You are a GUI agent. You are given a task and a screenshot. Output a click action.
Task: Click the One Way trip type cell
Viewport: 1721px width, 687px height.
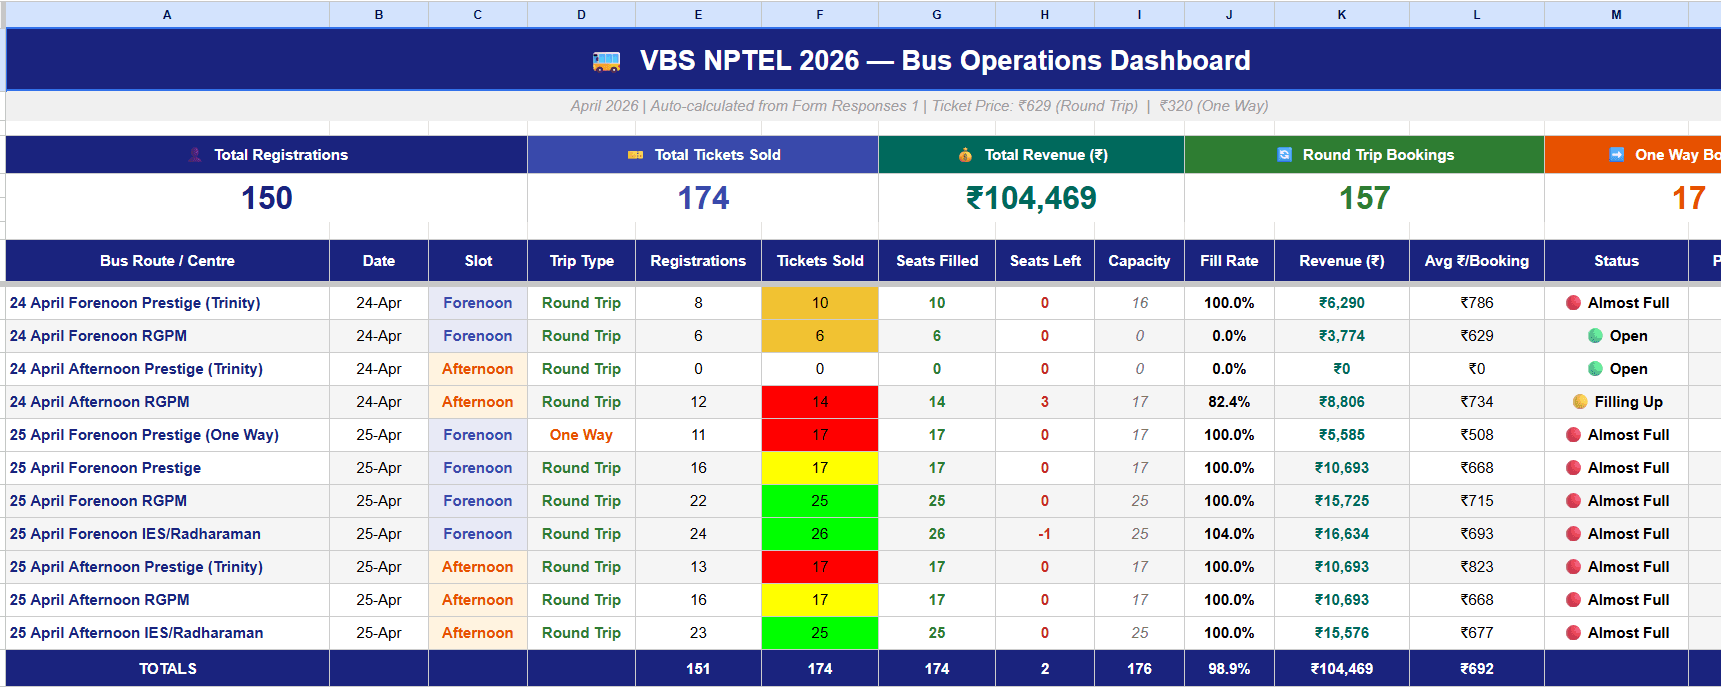[x=581, y=435]
